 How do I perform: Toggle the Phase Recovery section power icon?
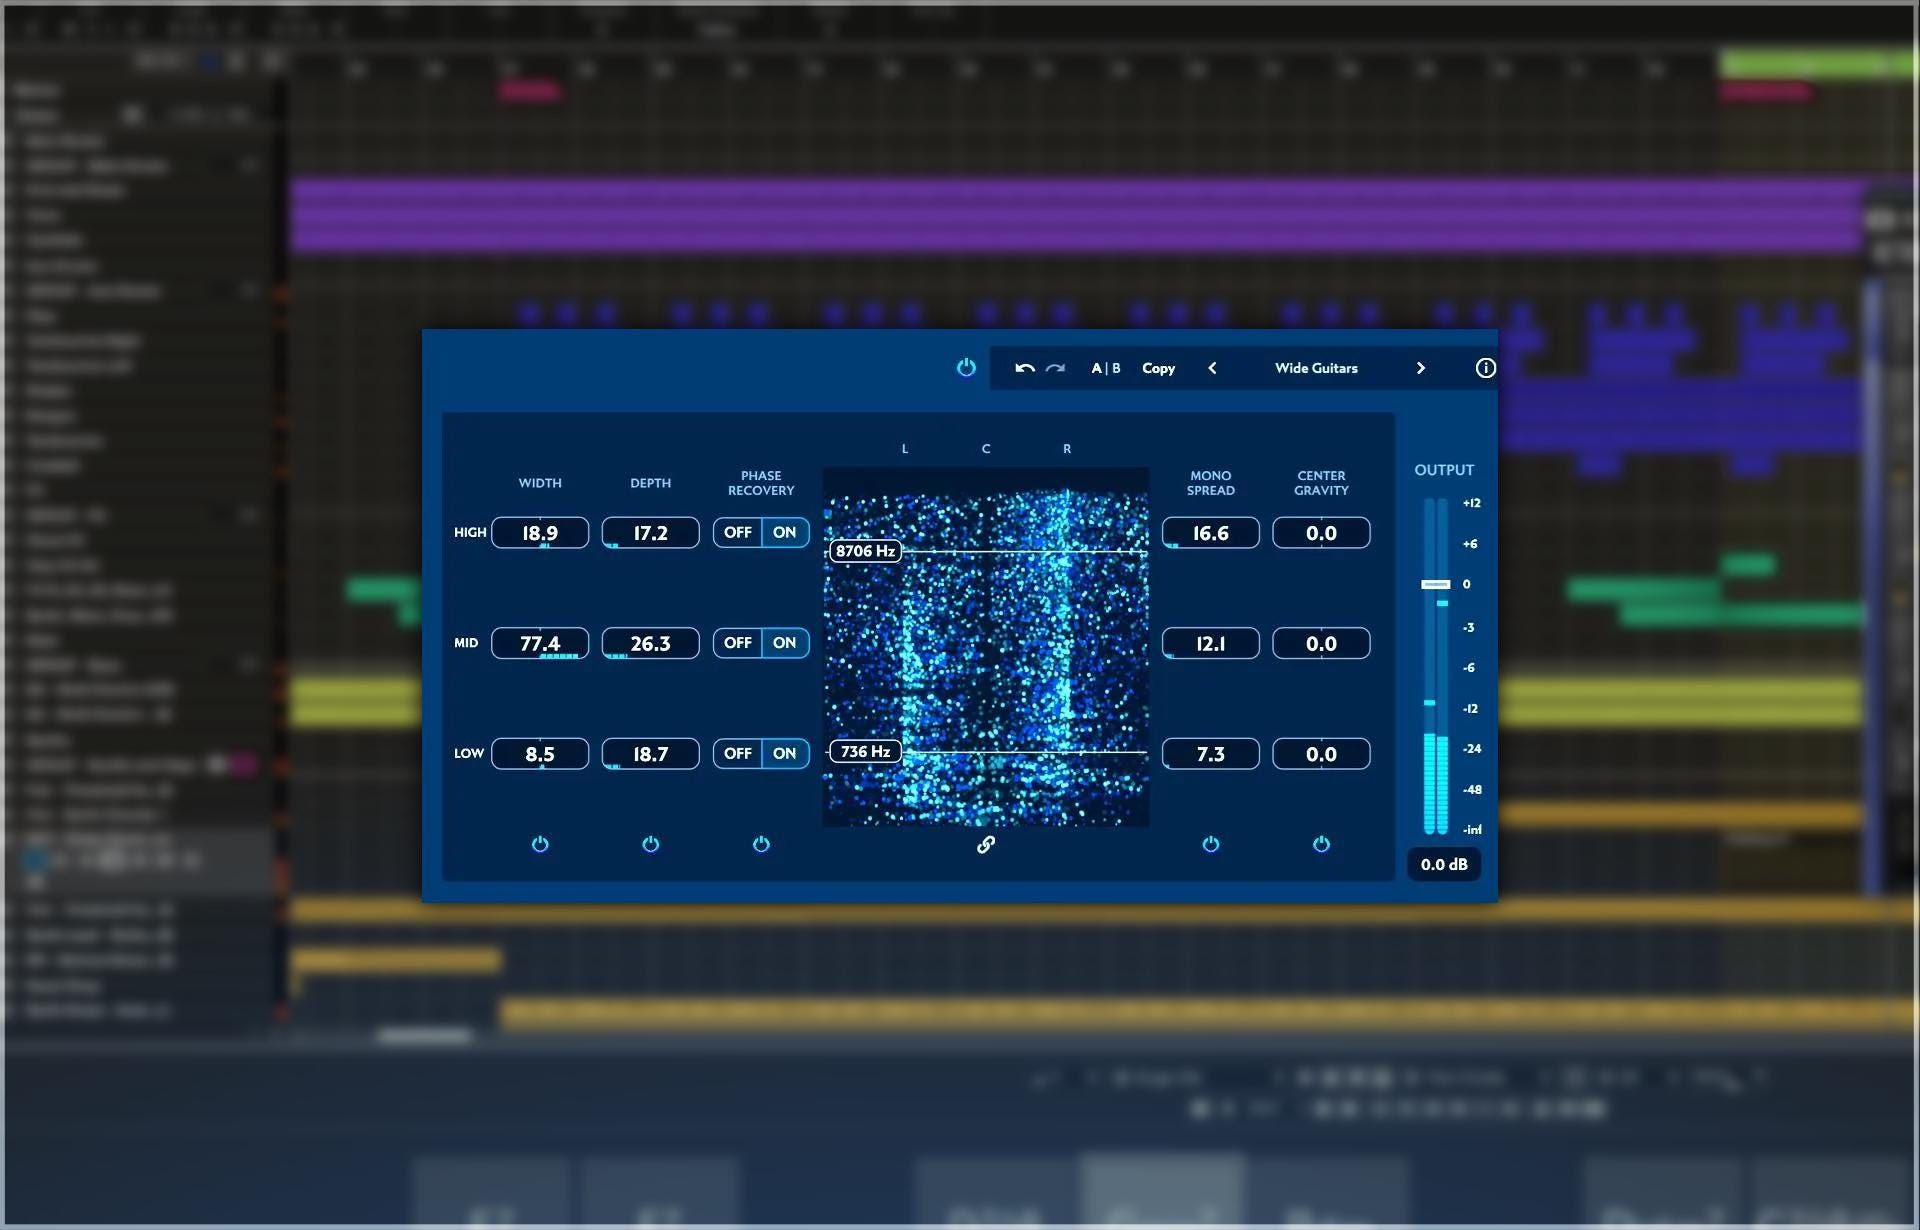(761, 844)
